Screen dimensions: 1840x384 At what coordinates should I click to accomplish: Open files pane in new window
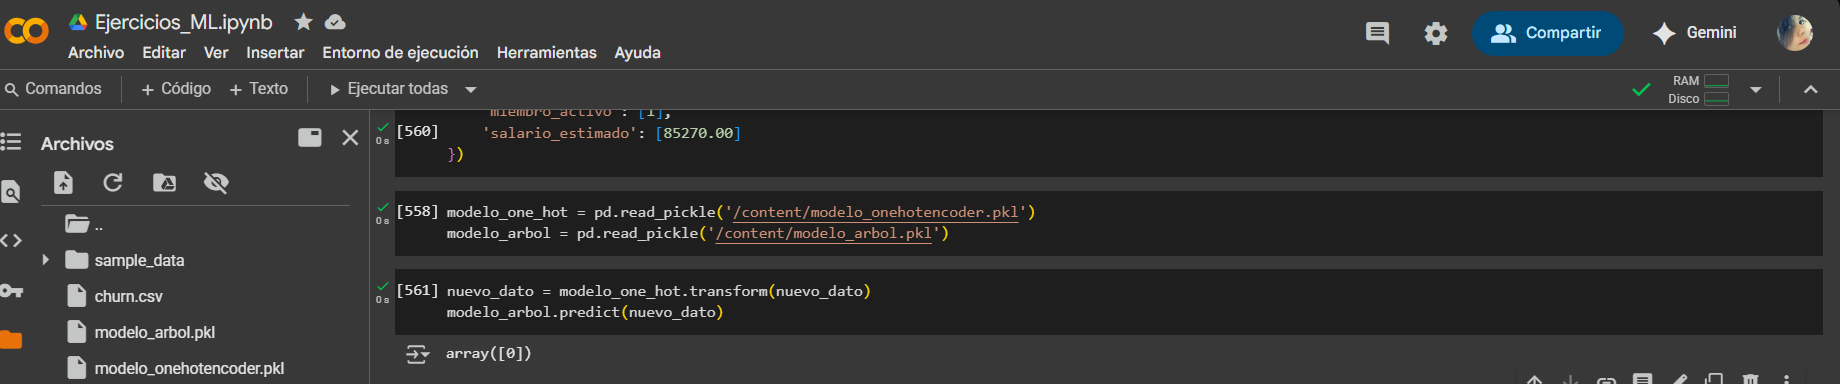310,138
